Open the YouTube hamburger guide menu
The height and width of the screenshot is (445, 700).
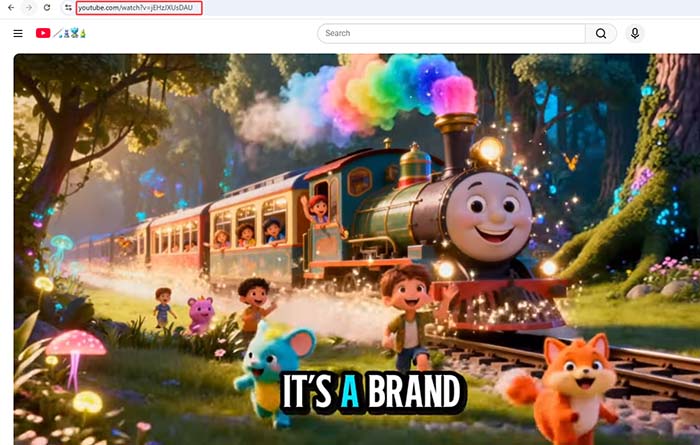18,33
